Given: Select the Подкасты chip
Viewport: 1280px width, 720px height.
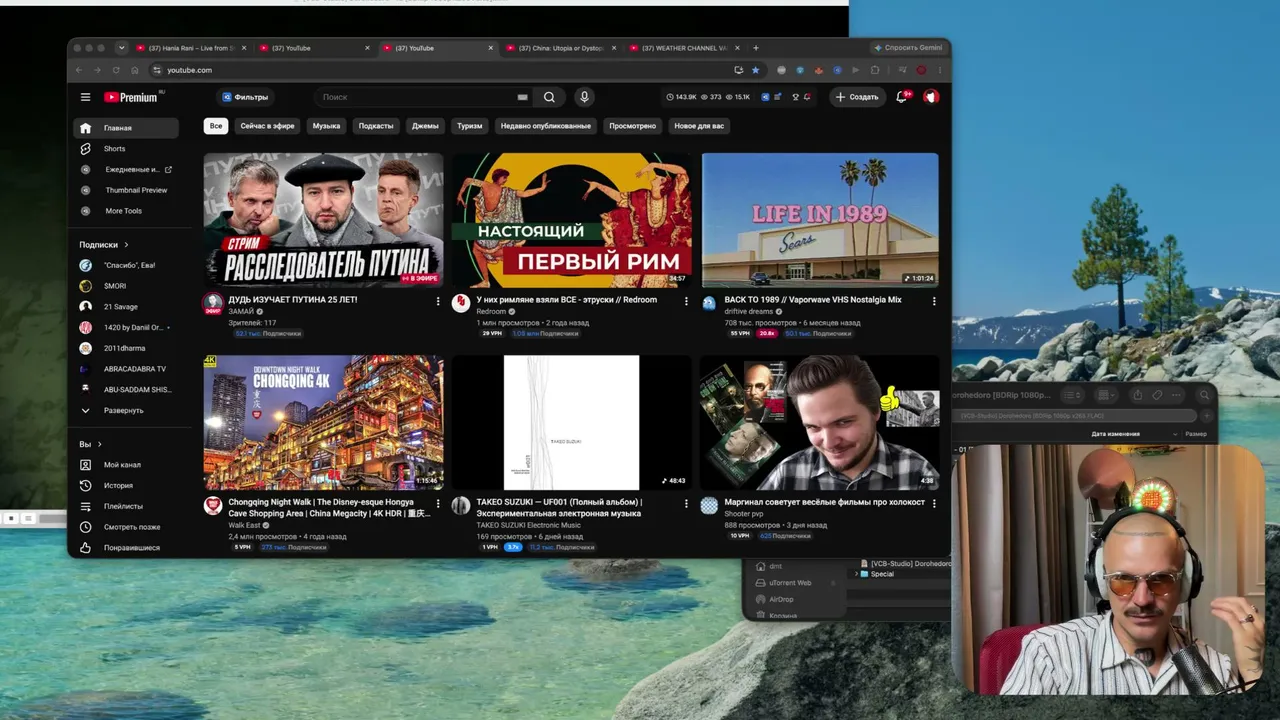Looking at the screenshot, I should click(376, 126).
